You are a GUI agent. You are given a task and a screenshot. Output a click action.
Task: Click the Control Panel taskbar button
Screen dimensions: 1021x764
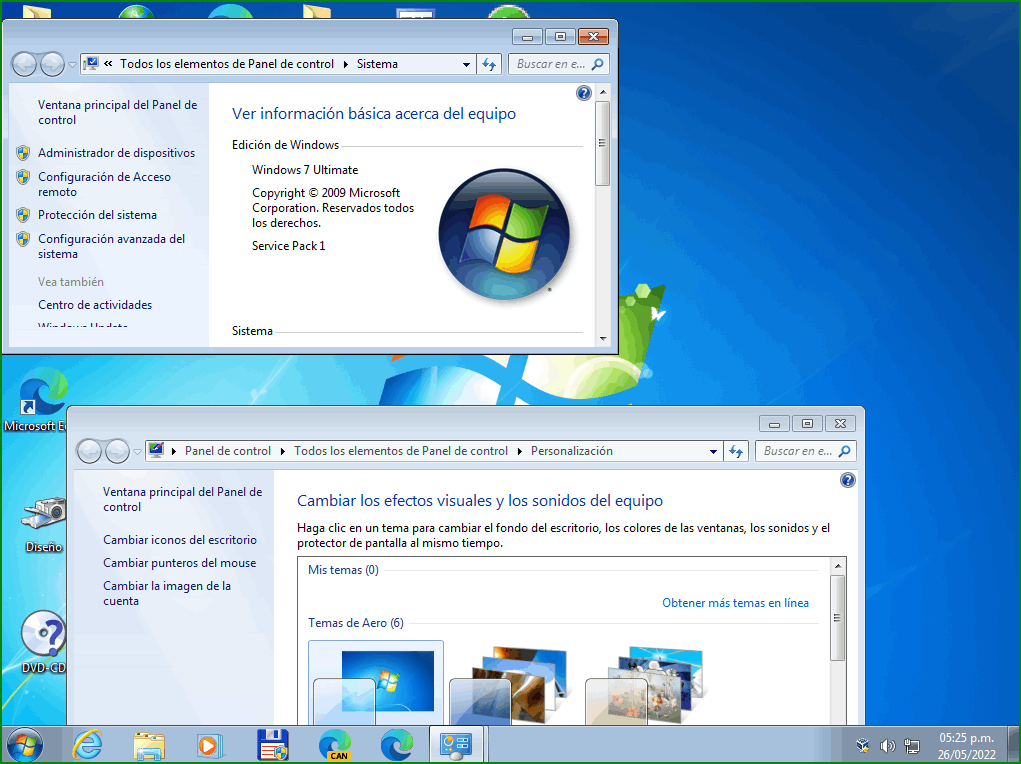point(456,745)
